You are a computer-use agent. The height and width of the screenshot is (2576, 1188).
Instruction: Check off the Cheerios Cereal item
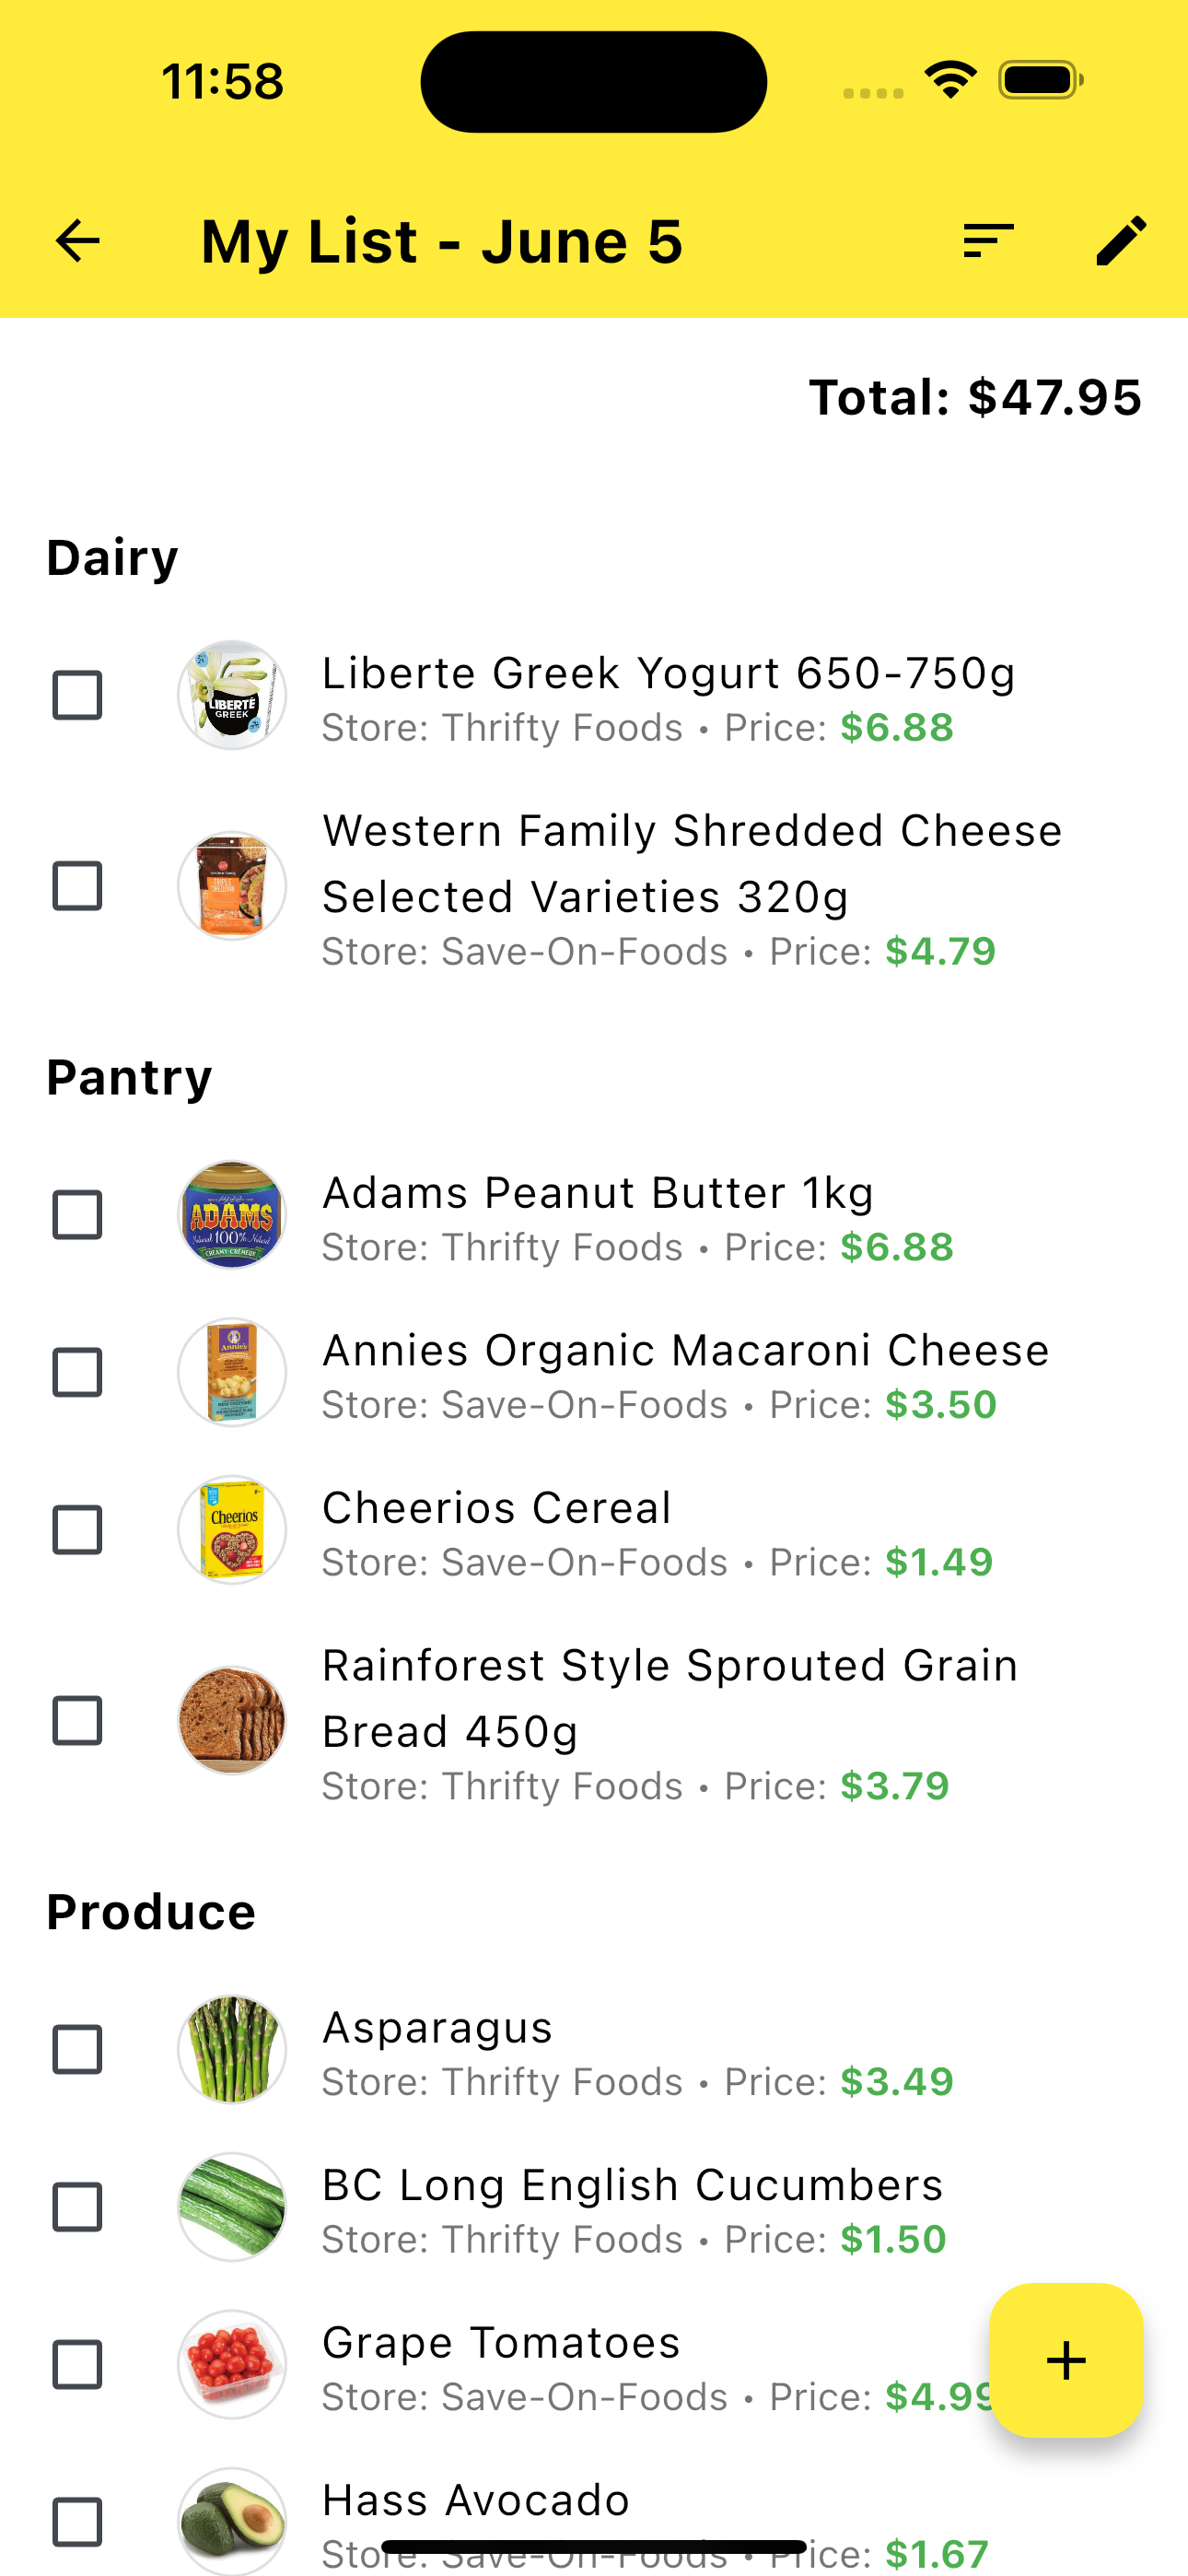pos(77,1530)
